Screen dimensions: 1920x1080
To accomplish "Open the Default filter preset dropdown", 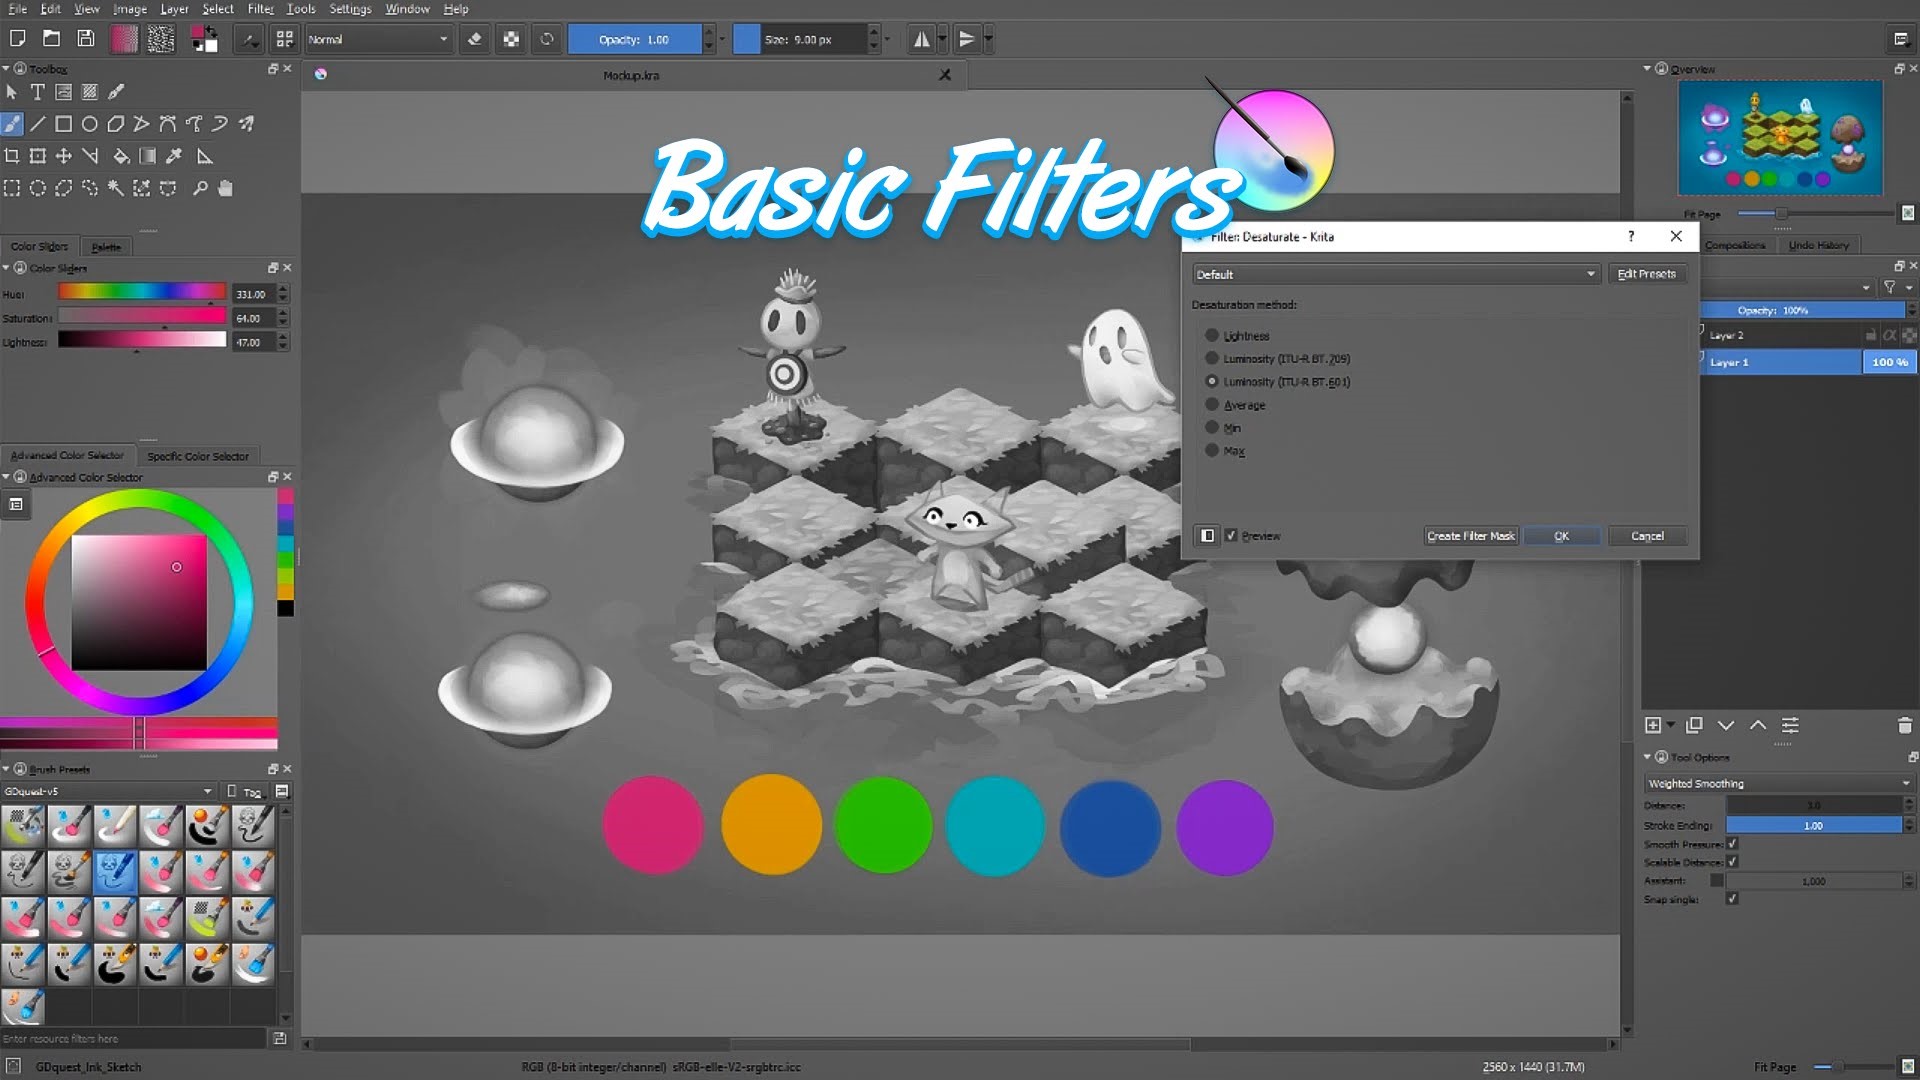I will pyautogui.click(x=1396, y=274).
